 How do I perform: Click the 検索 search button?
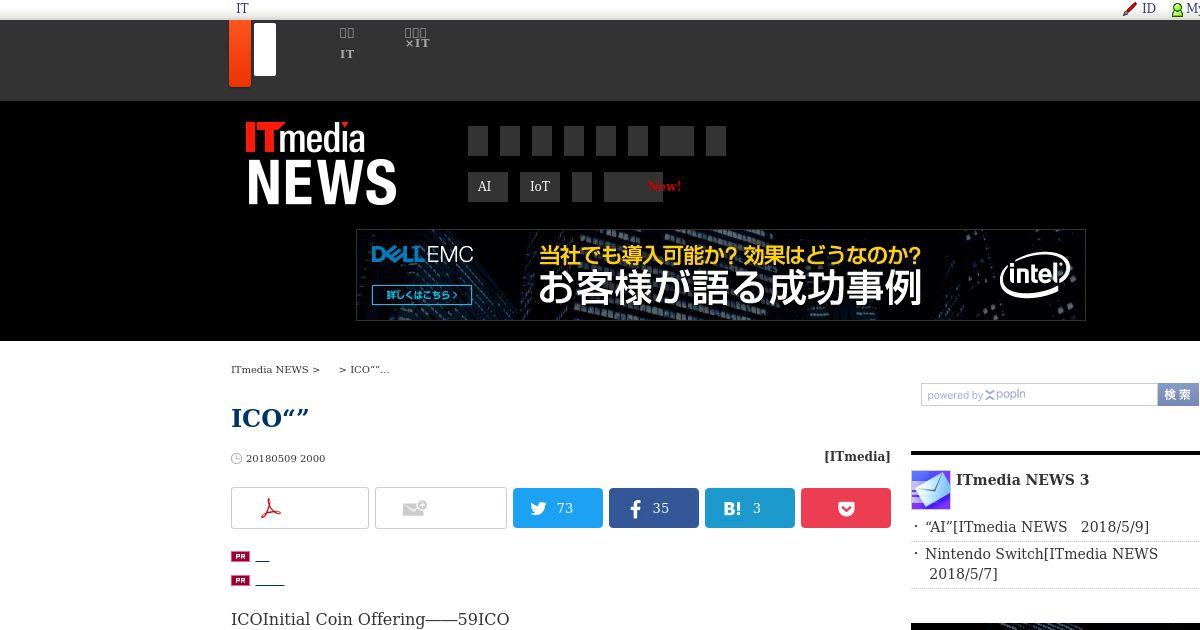point(1178,395)
